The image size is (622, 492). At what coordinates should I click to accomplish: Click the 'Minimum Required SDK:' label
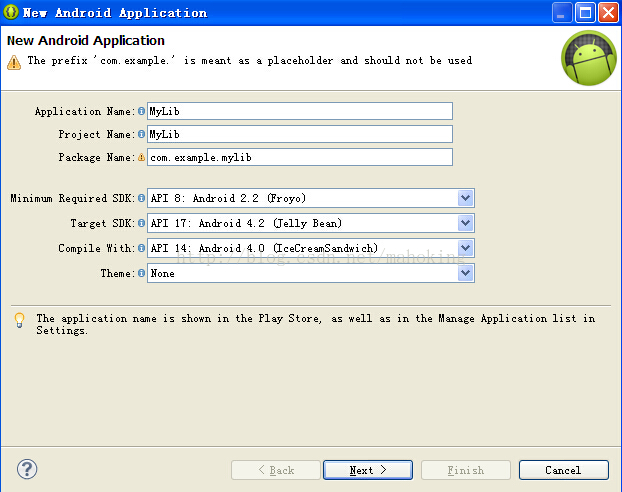point(73,198)
